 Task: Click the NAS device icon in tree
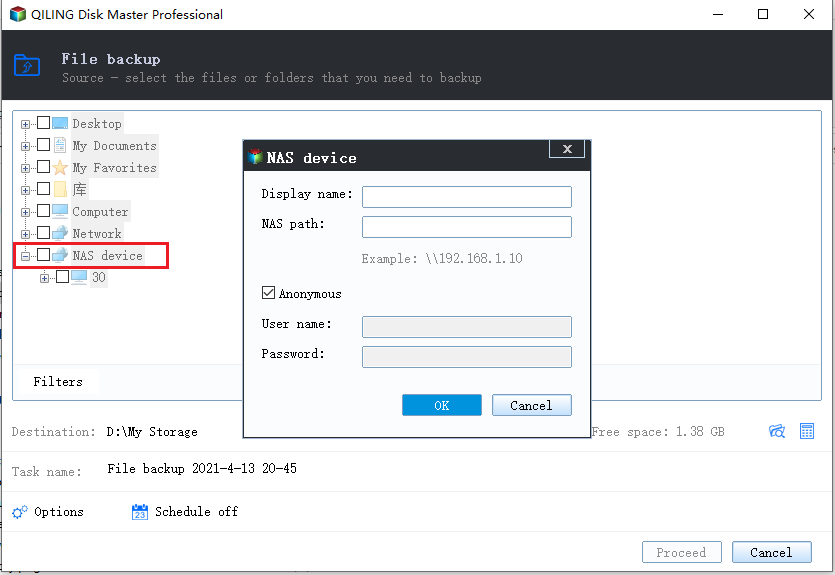pos(60,255)
